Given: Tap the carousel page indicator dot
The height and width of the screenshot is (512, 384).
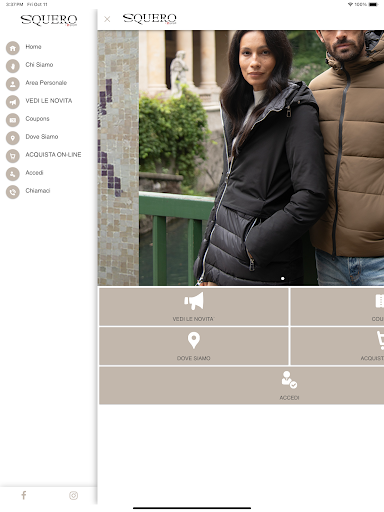Looking at the screenshot, I should click(x=283, y=278).
